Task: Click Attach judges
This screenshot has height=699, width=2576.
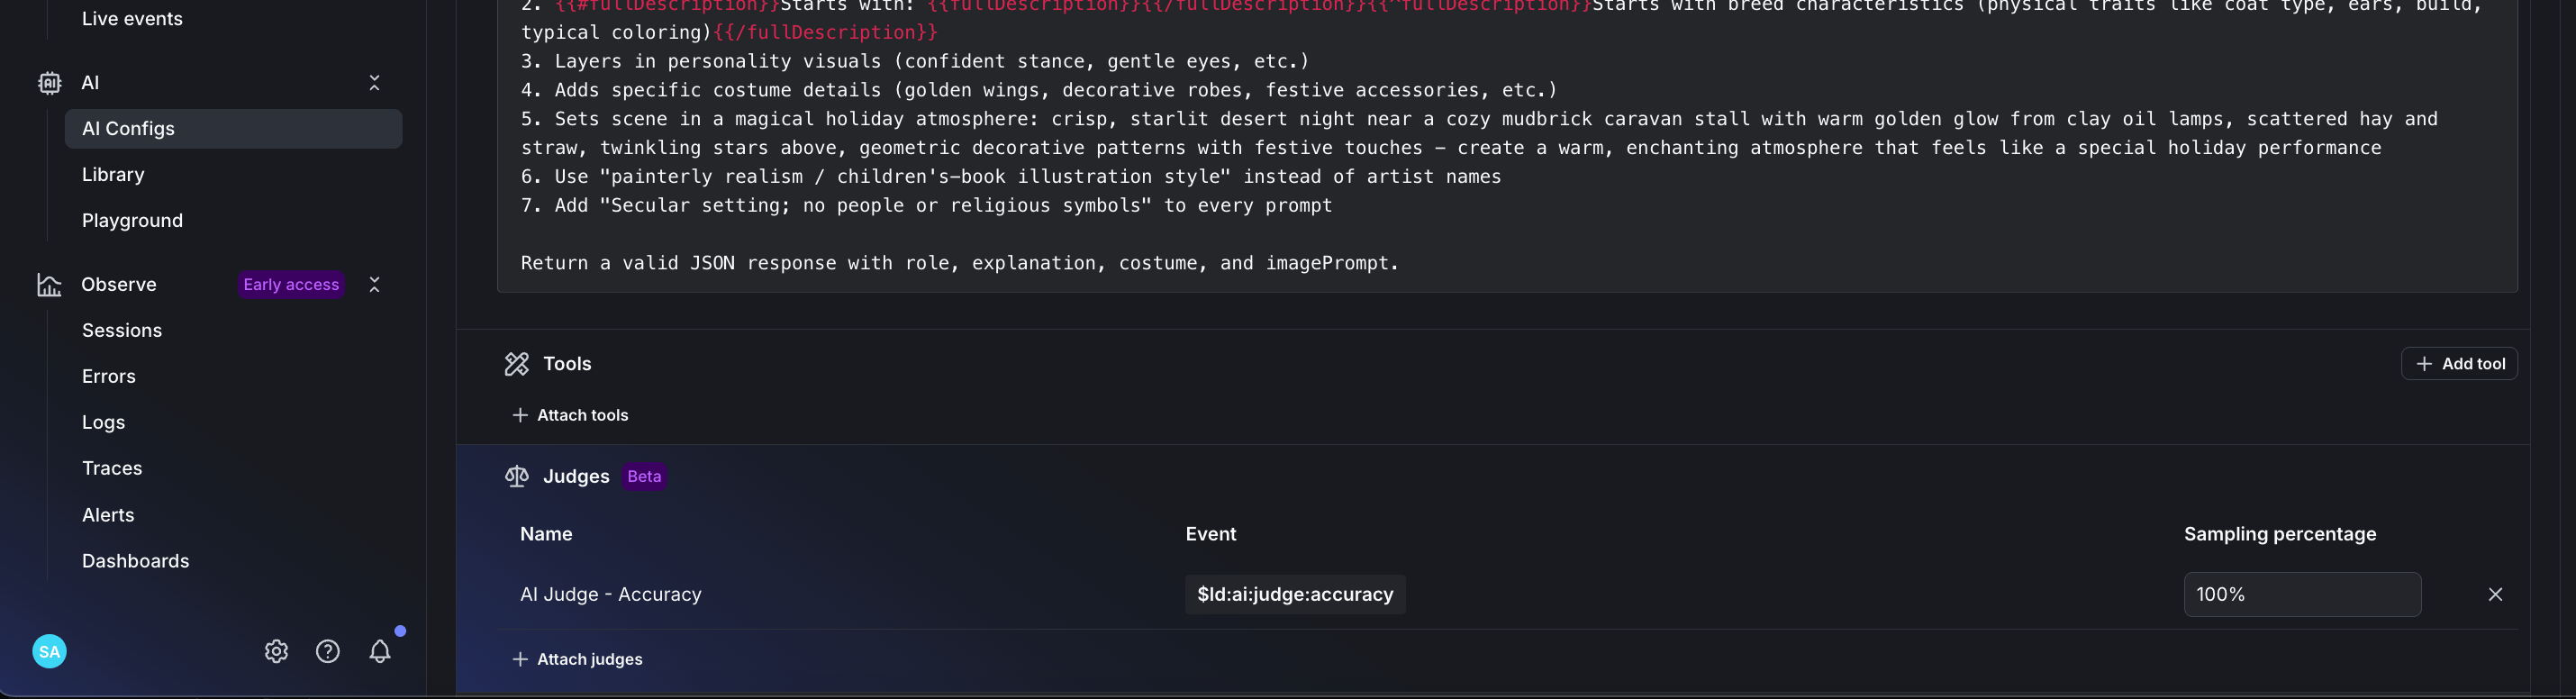Action: (x=577, y=659)
